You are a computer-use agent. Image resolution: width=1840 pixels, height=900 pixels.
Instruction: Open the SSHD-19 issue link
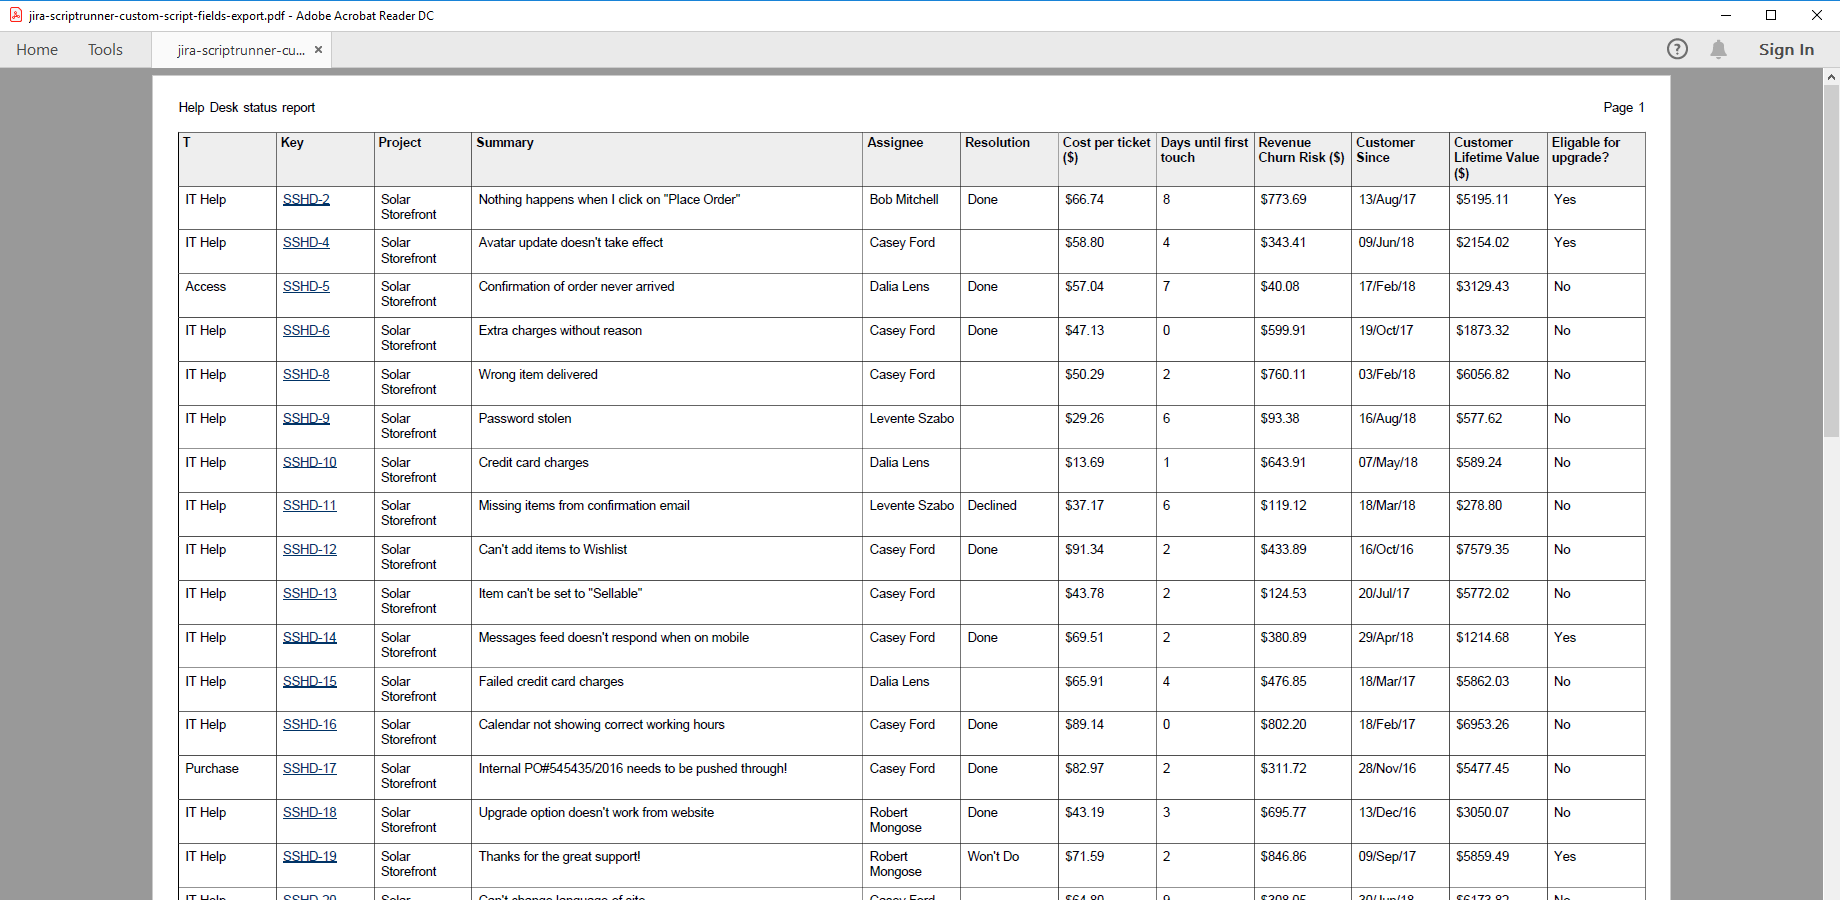(x=309, y=857)
